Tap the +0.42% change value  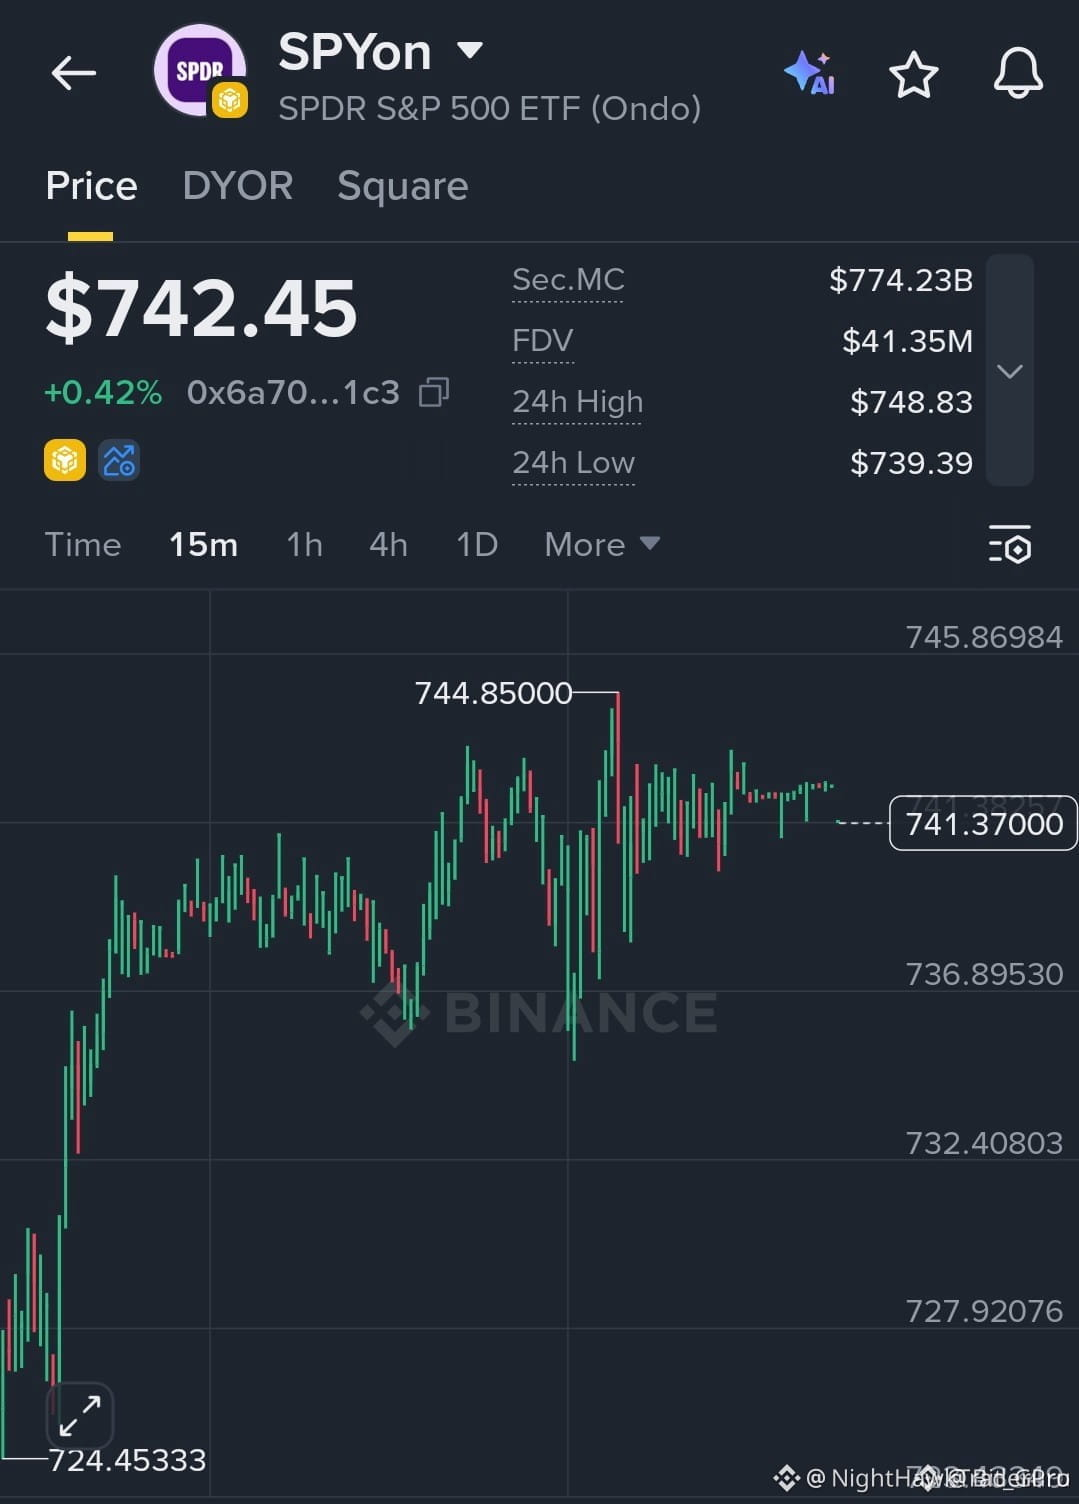(x=103, y=392)
